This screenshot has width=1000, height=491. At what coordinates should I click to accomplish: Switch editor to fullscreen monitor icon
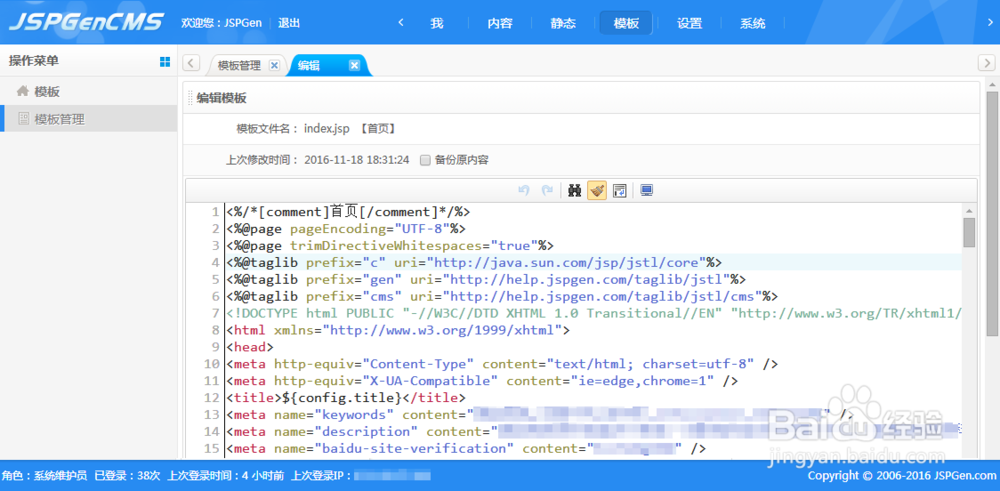647,190
